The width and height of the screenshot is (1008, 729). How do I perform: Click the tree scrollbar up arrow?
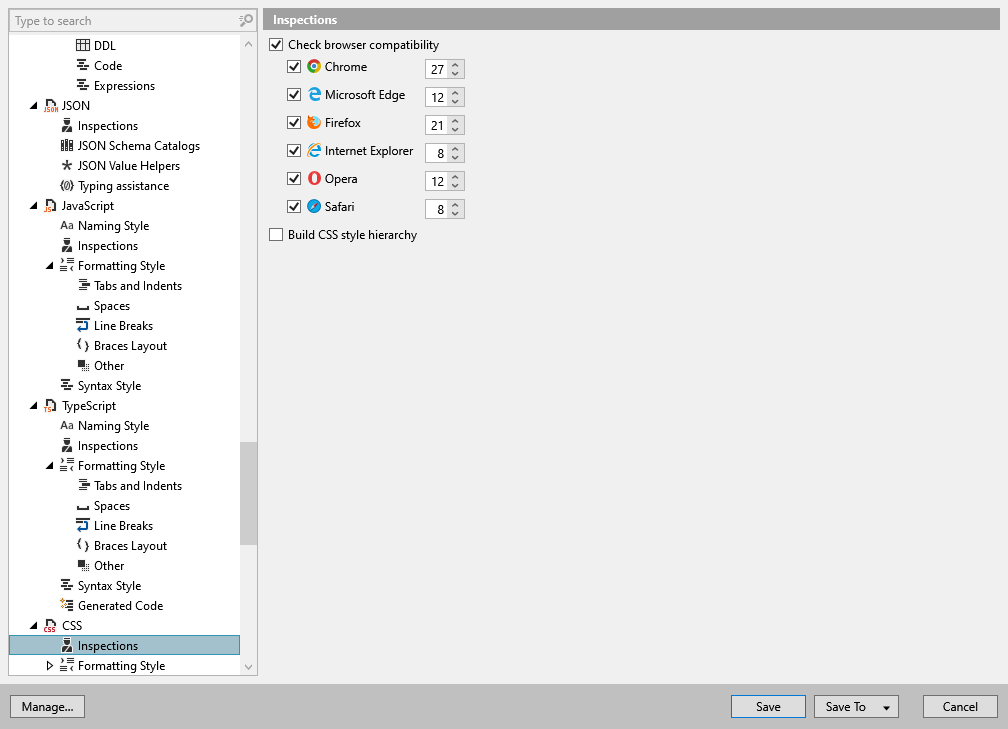coord(249,44)
